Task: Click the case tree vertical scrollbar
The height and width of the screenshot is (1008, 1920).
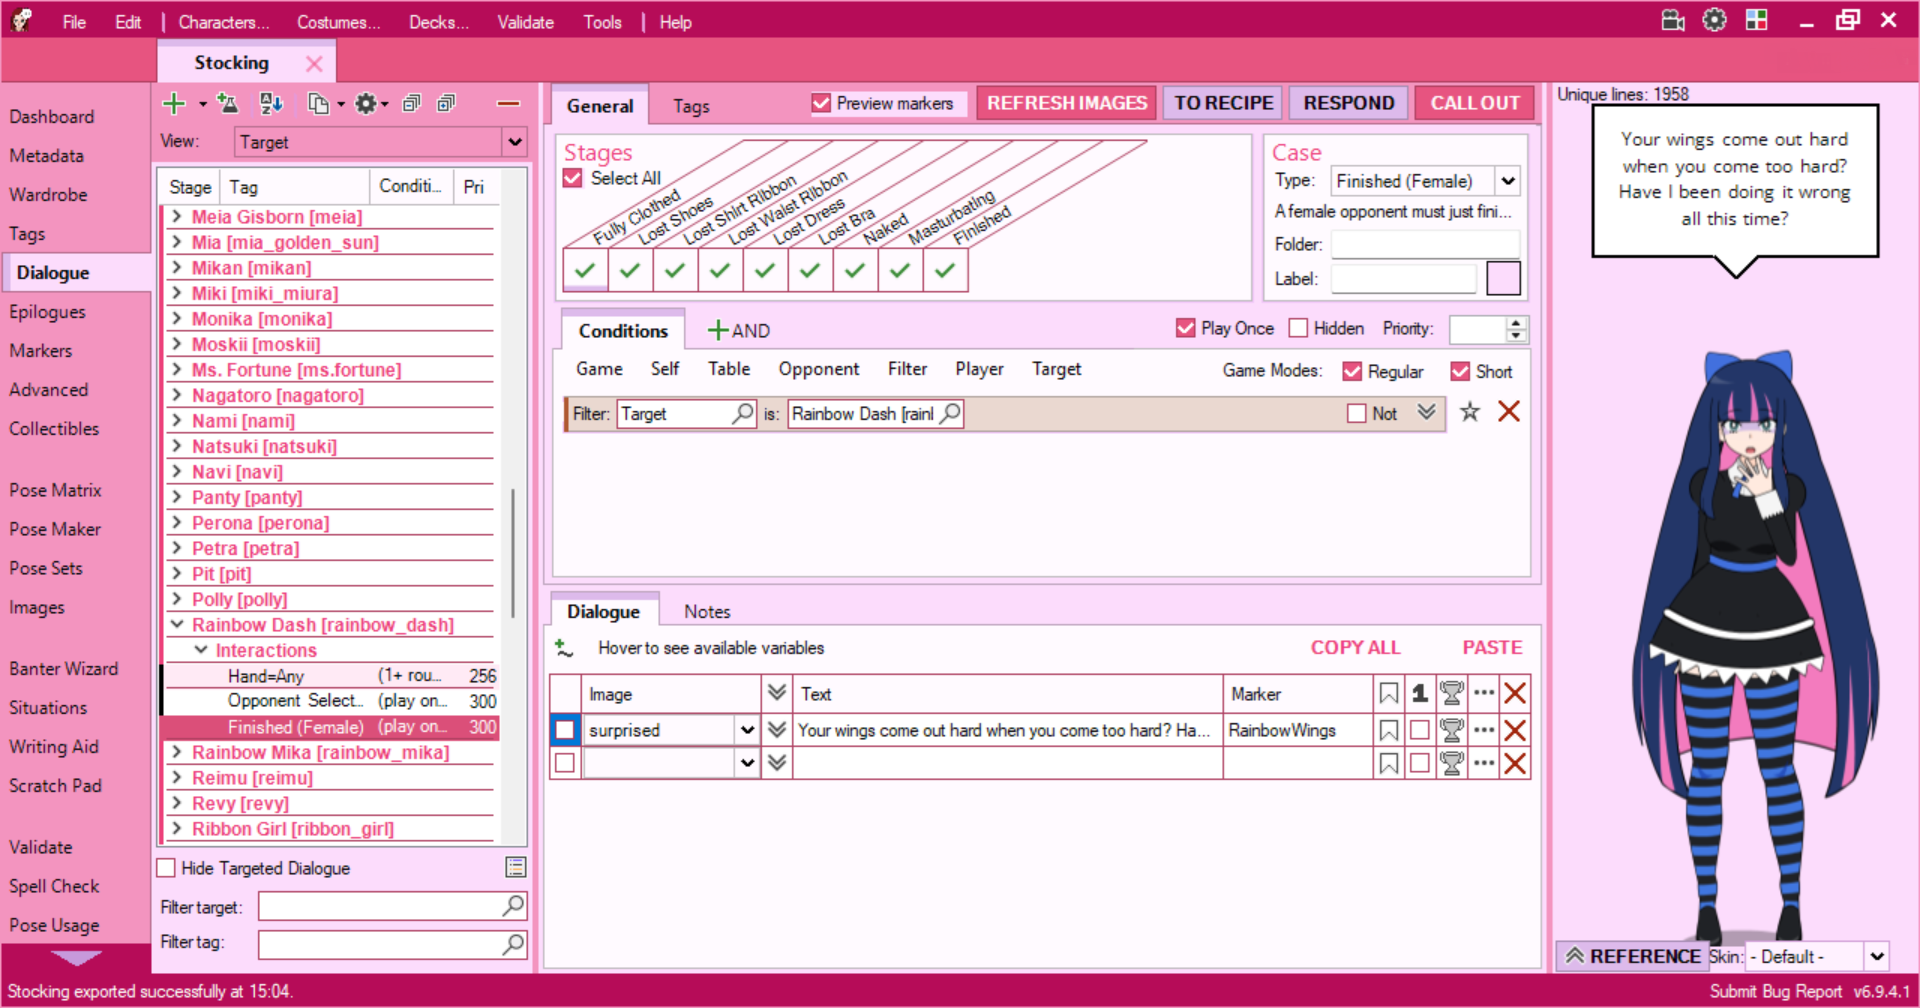Action: coord(513,553)
